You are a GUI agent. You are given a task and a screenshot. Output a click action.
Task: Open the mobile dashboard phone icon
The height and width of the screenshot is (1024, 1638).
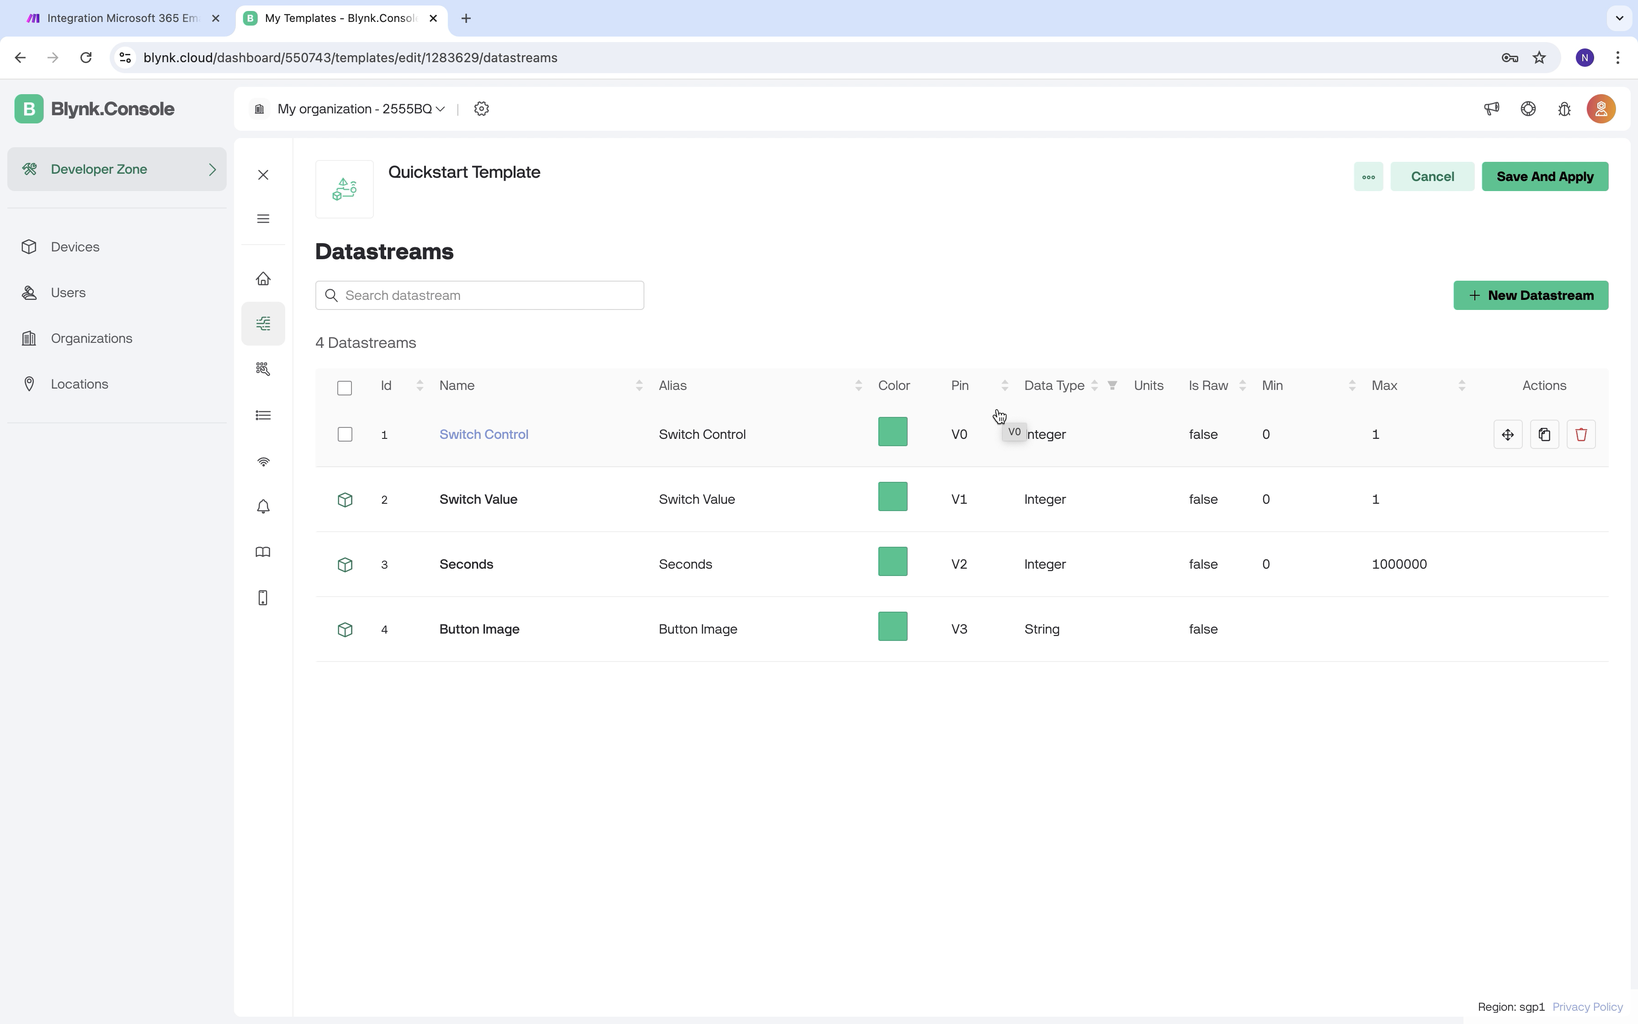263,598
